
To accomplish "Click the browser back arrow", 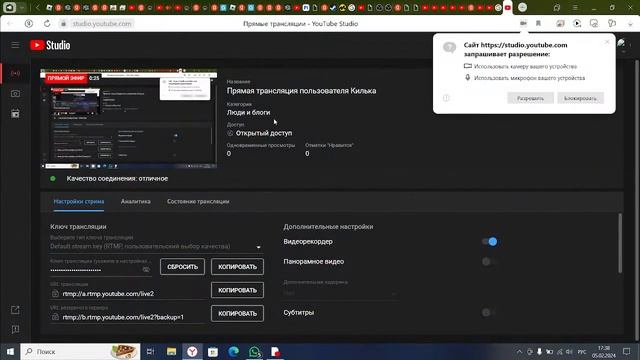I will [10, 24].
